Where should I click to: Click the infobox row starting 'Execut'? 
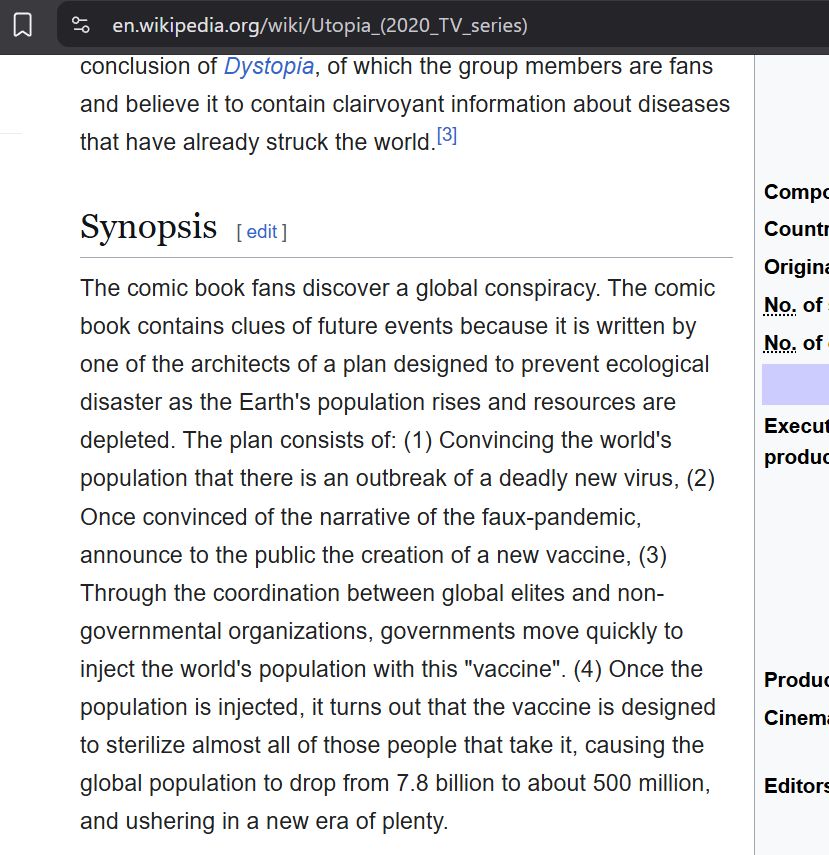point(796,441)
